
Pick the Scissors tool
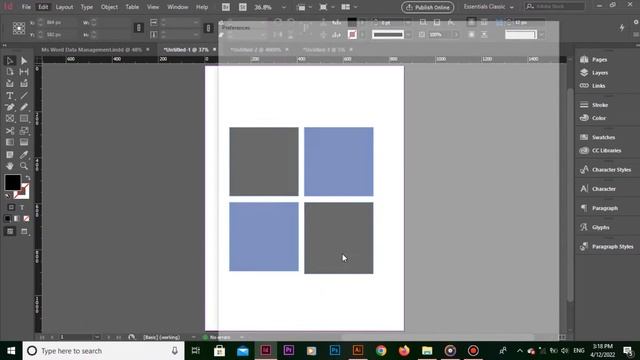point(10,131)
